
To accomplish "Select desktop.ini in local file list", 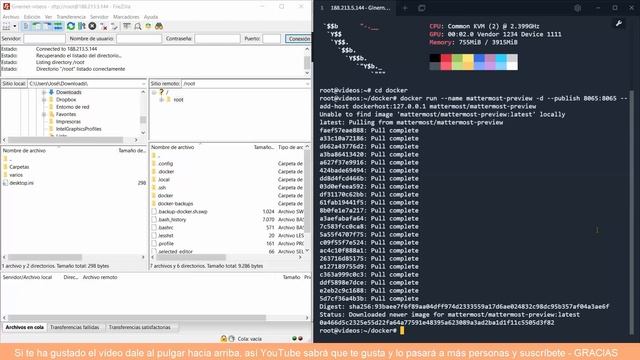I will tap(21, 183).
